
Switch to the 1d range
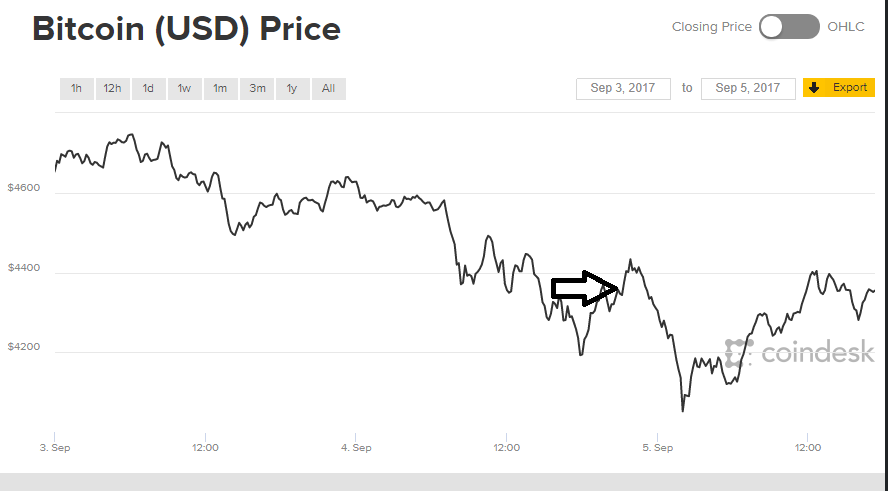point(148,88)
